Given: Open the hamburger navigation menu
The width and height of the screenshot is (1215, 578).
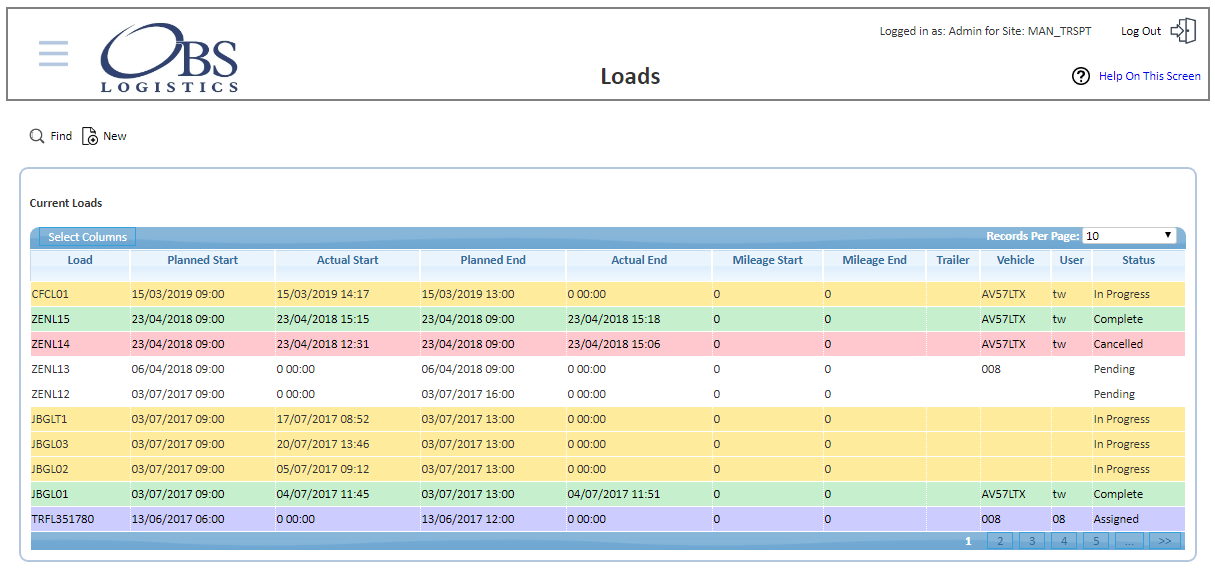Looking at the screenshot, I should tap(54, 53).
